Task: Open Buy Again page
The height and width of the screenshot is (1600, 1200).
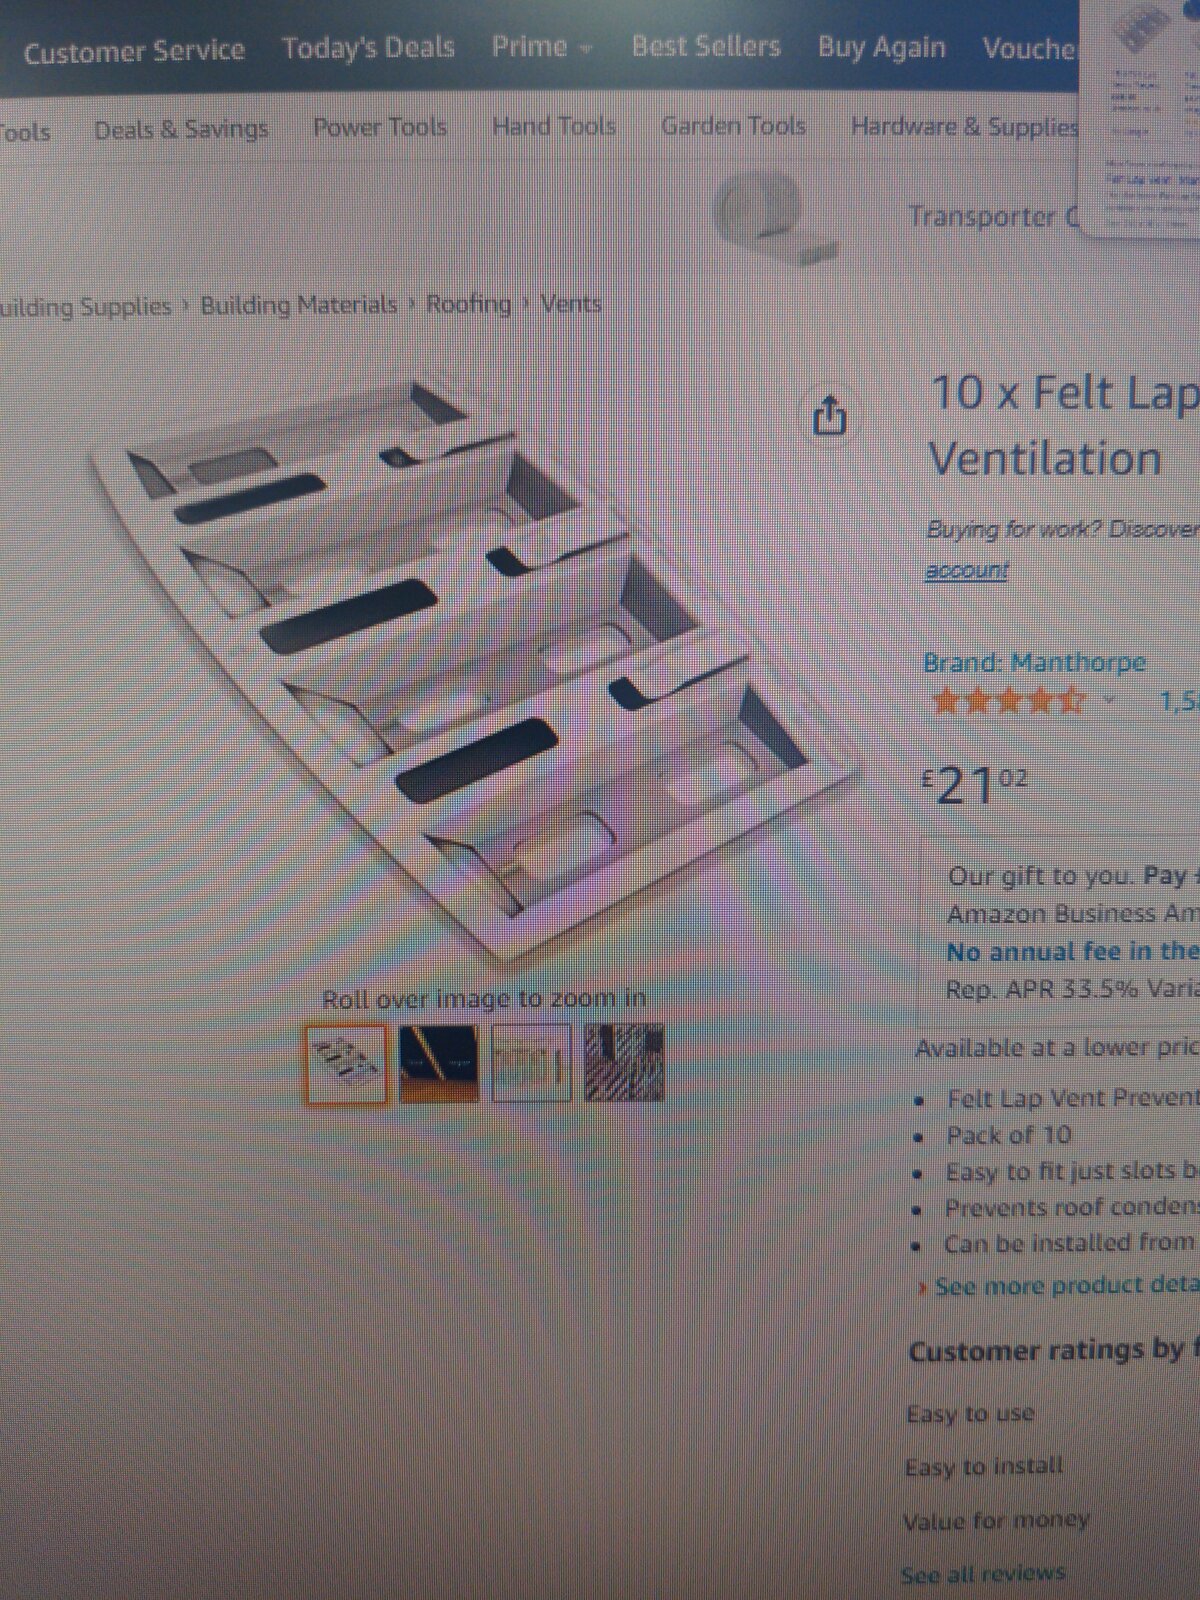Action: (881, 47)
